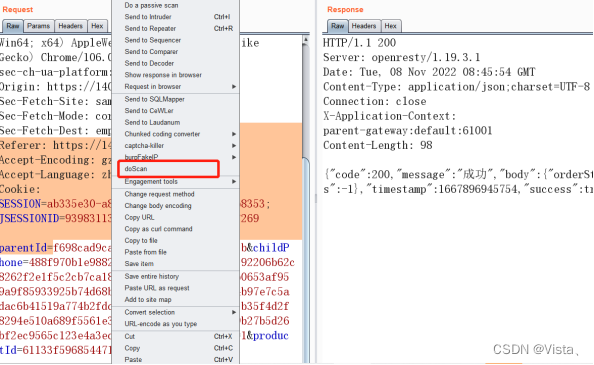
Task: Click 'Referer:' header in request
Action: (55, 145)
